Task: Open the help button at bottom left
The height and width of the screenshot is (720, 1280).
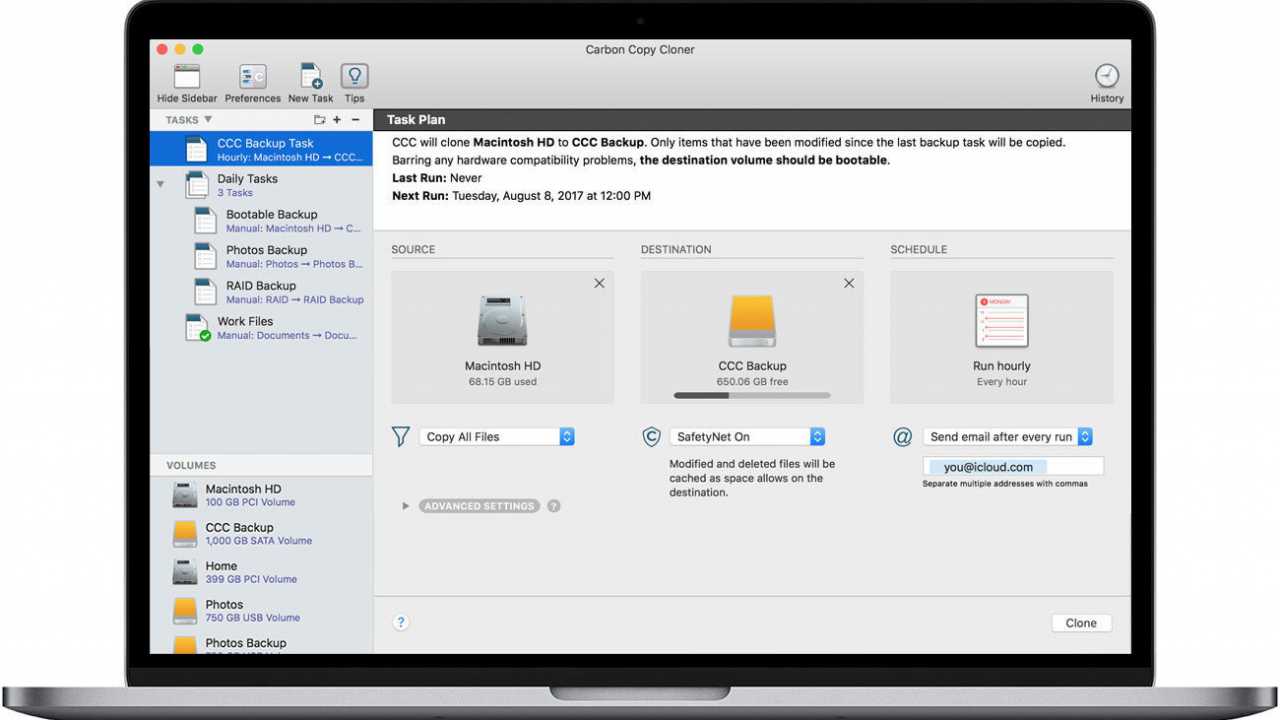Action: point(401,622)
